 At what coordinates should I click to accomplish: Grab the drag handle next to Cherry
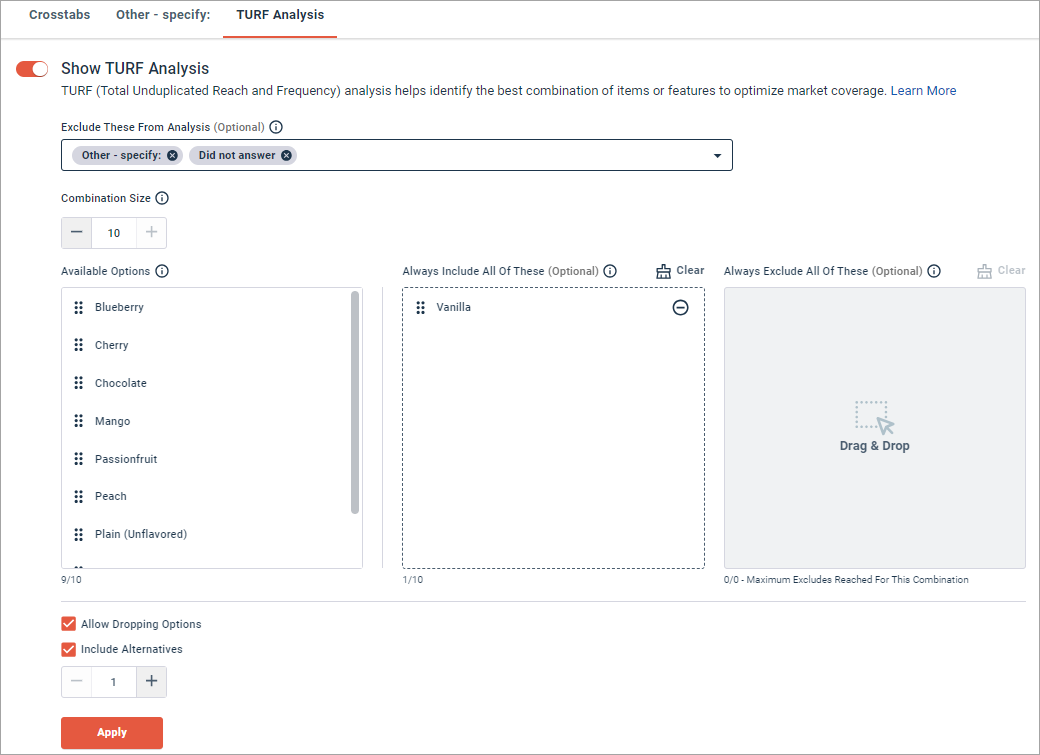79,345
